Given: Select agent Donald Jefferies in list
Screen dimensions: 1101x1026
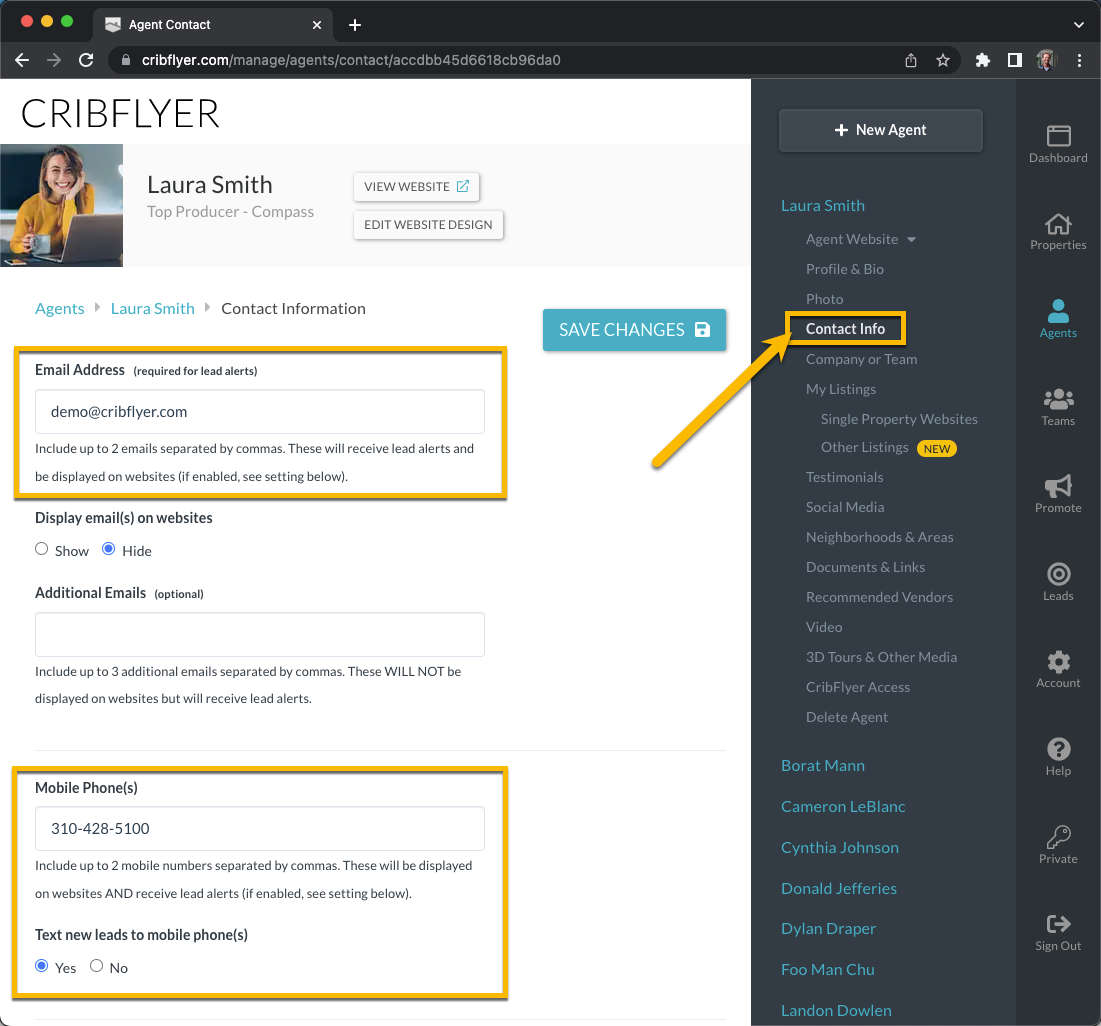Looking at the screenshot, I should click(x=838, y=889).
